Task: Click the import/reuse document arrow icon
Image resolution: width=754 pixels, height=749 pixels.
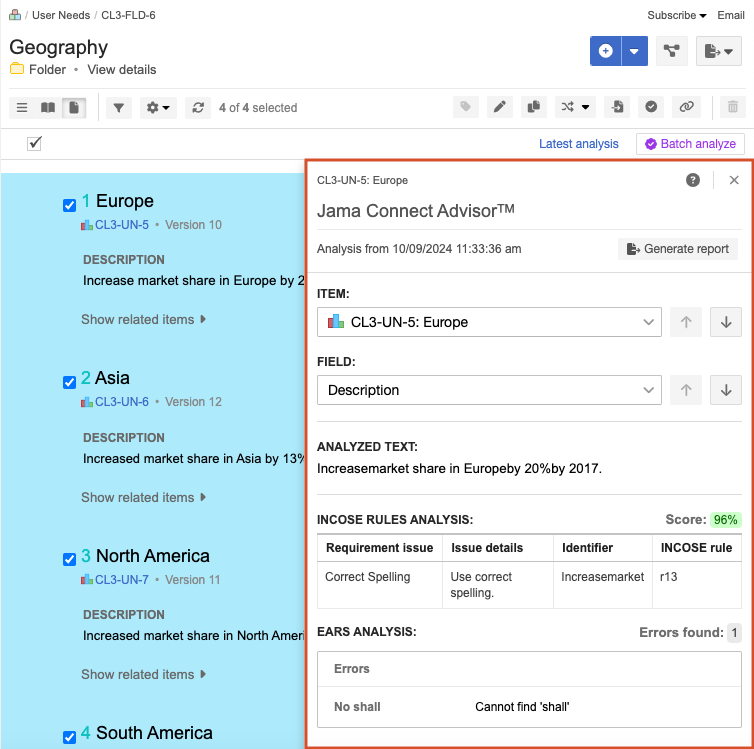Action: tap(617, 107)
